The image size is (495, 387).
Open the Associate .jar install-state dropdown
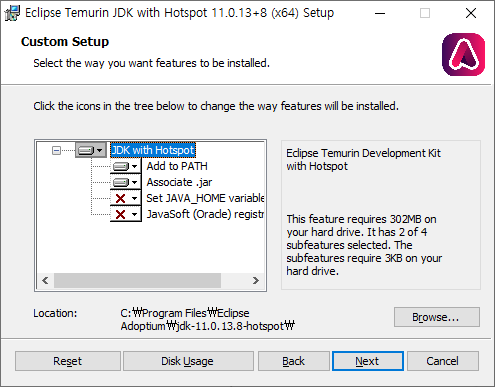126,182
